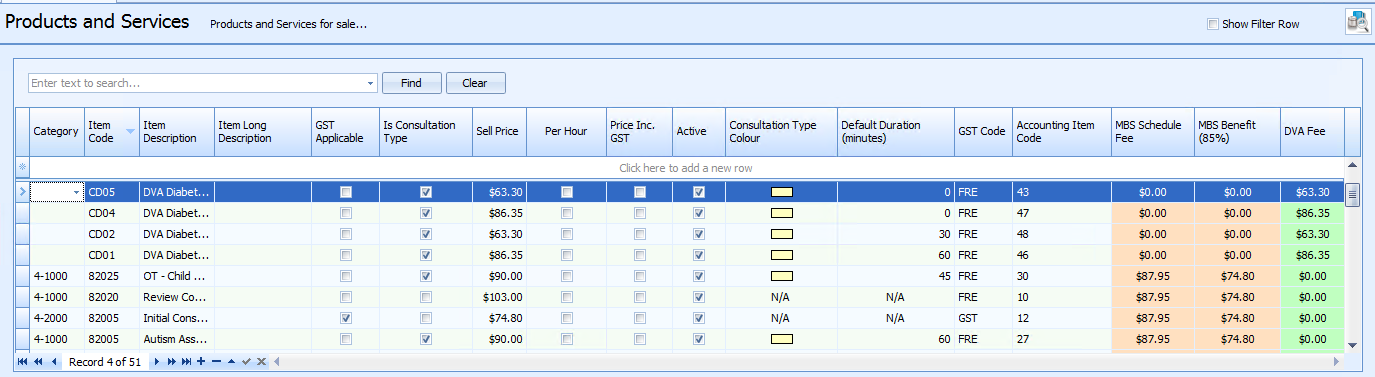Click the previous record arrow
1375x377 pixels.
[54, 362]
